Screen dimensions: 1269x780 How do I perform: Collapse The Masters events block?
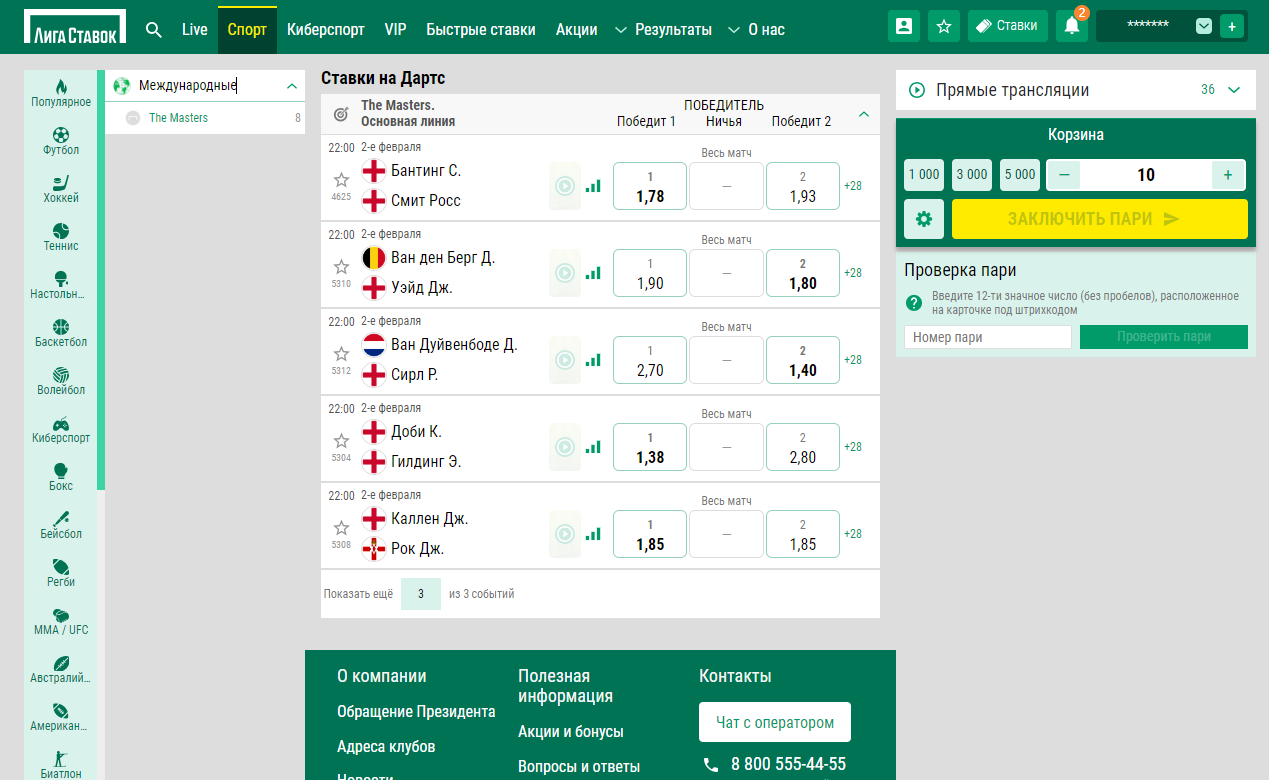pos(864,114)
